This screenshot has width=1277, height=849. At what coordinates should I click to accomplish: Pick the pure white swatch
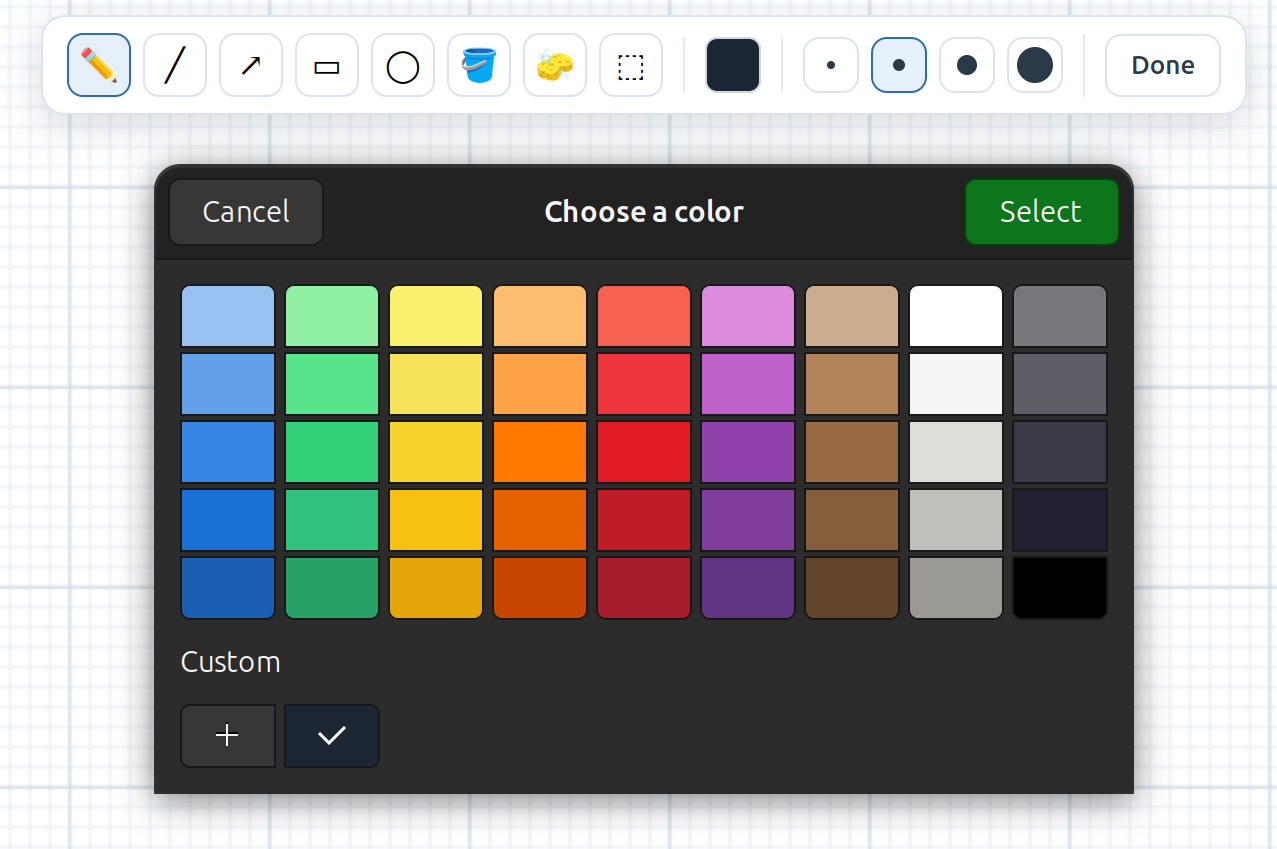[x=956, y=316]
